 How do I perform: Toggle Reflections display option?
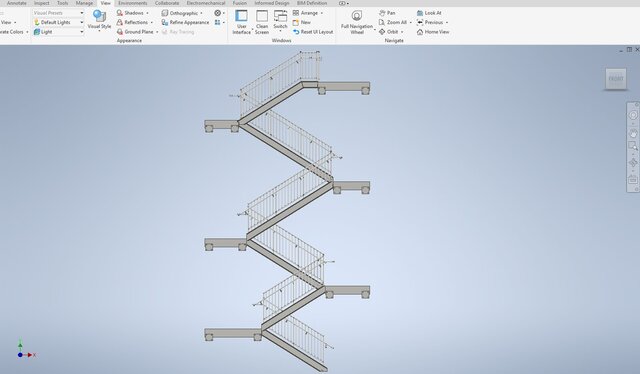tap(132, 22)
